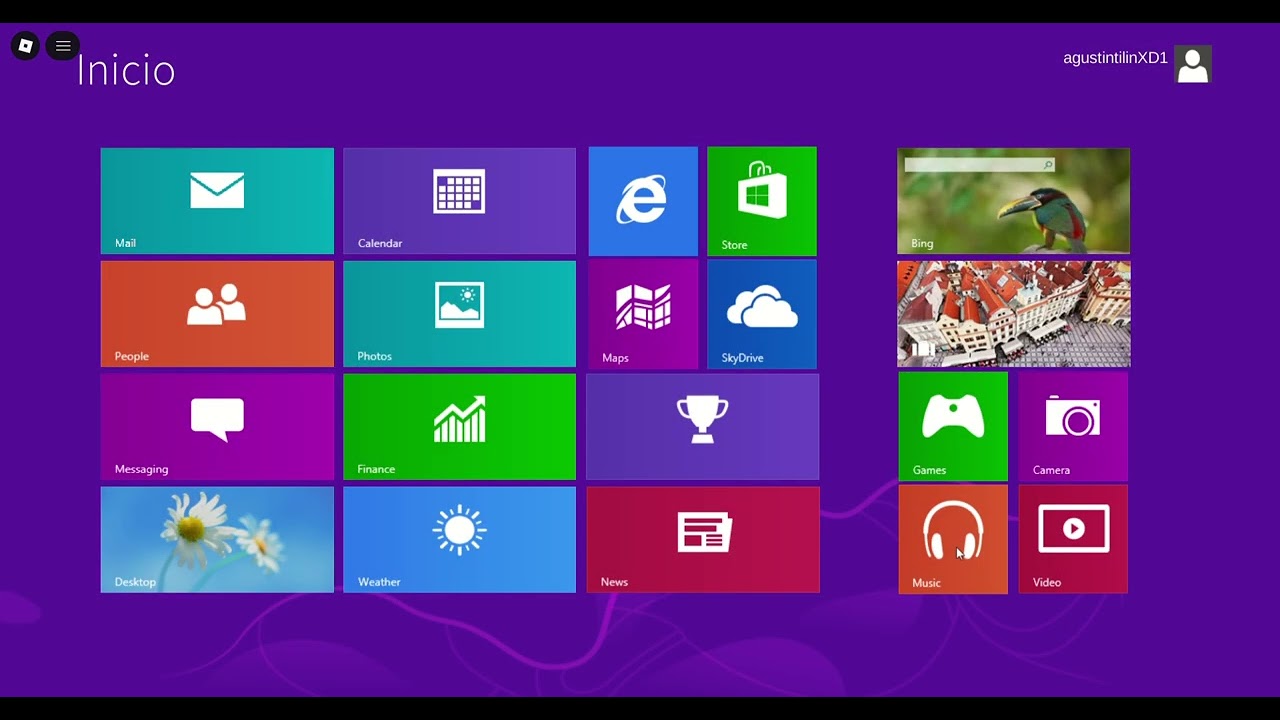The width and height of the screenshot is (1280, 720).
Task: Open the Travel city photo tile
Action: (x=1014, y=314)
